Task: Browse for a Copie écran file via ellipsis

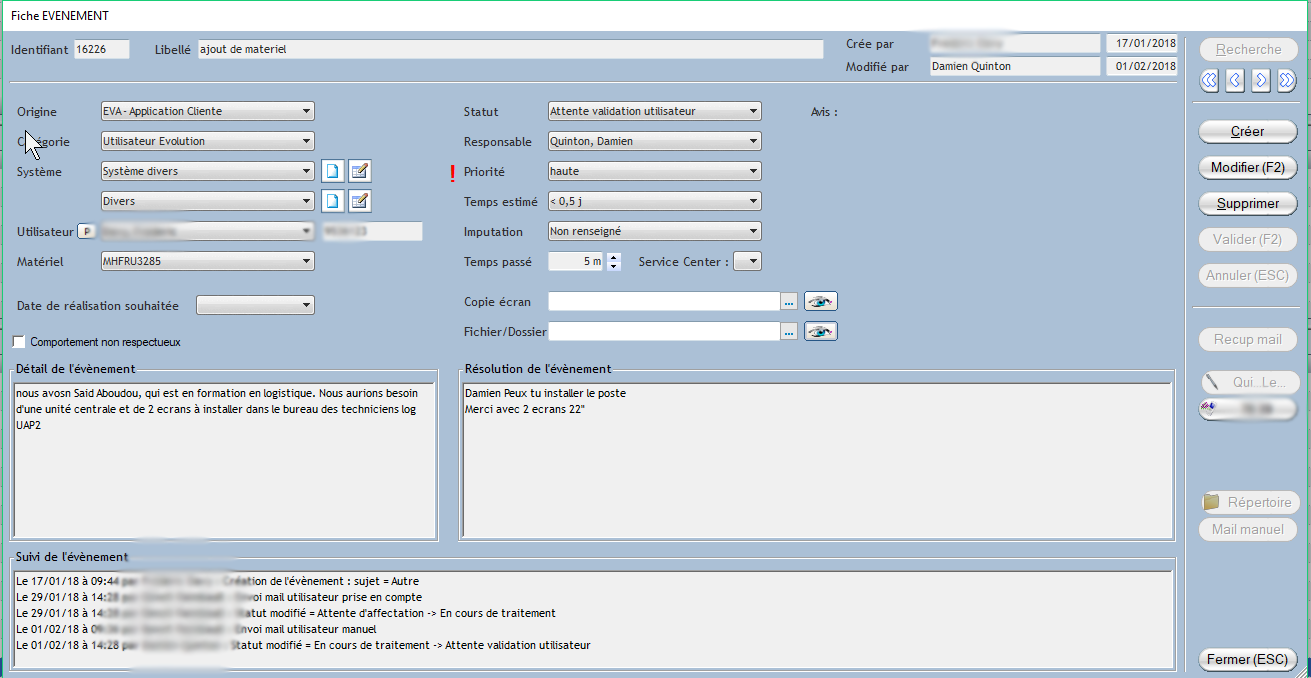Action: click(x=789, y=301)
